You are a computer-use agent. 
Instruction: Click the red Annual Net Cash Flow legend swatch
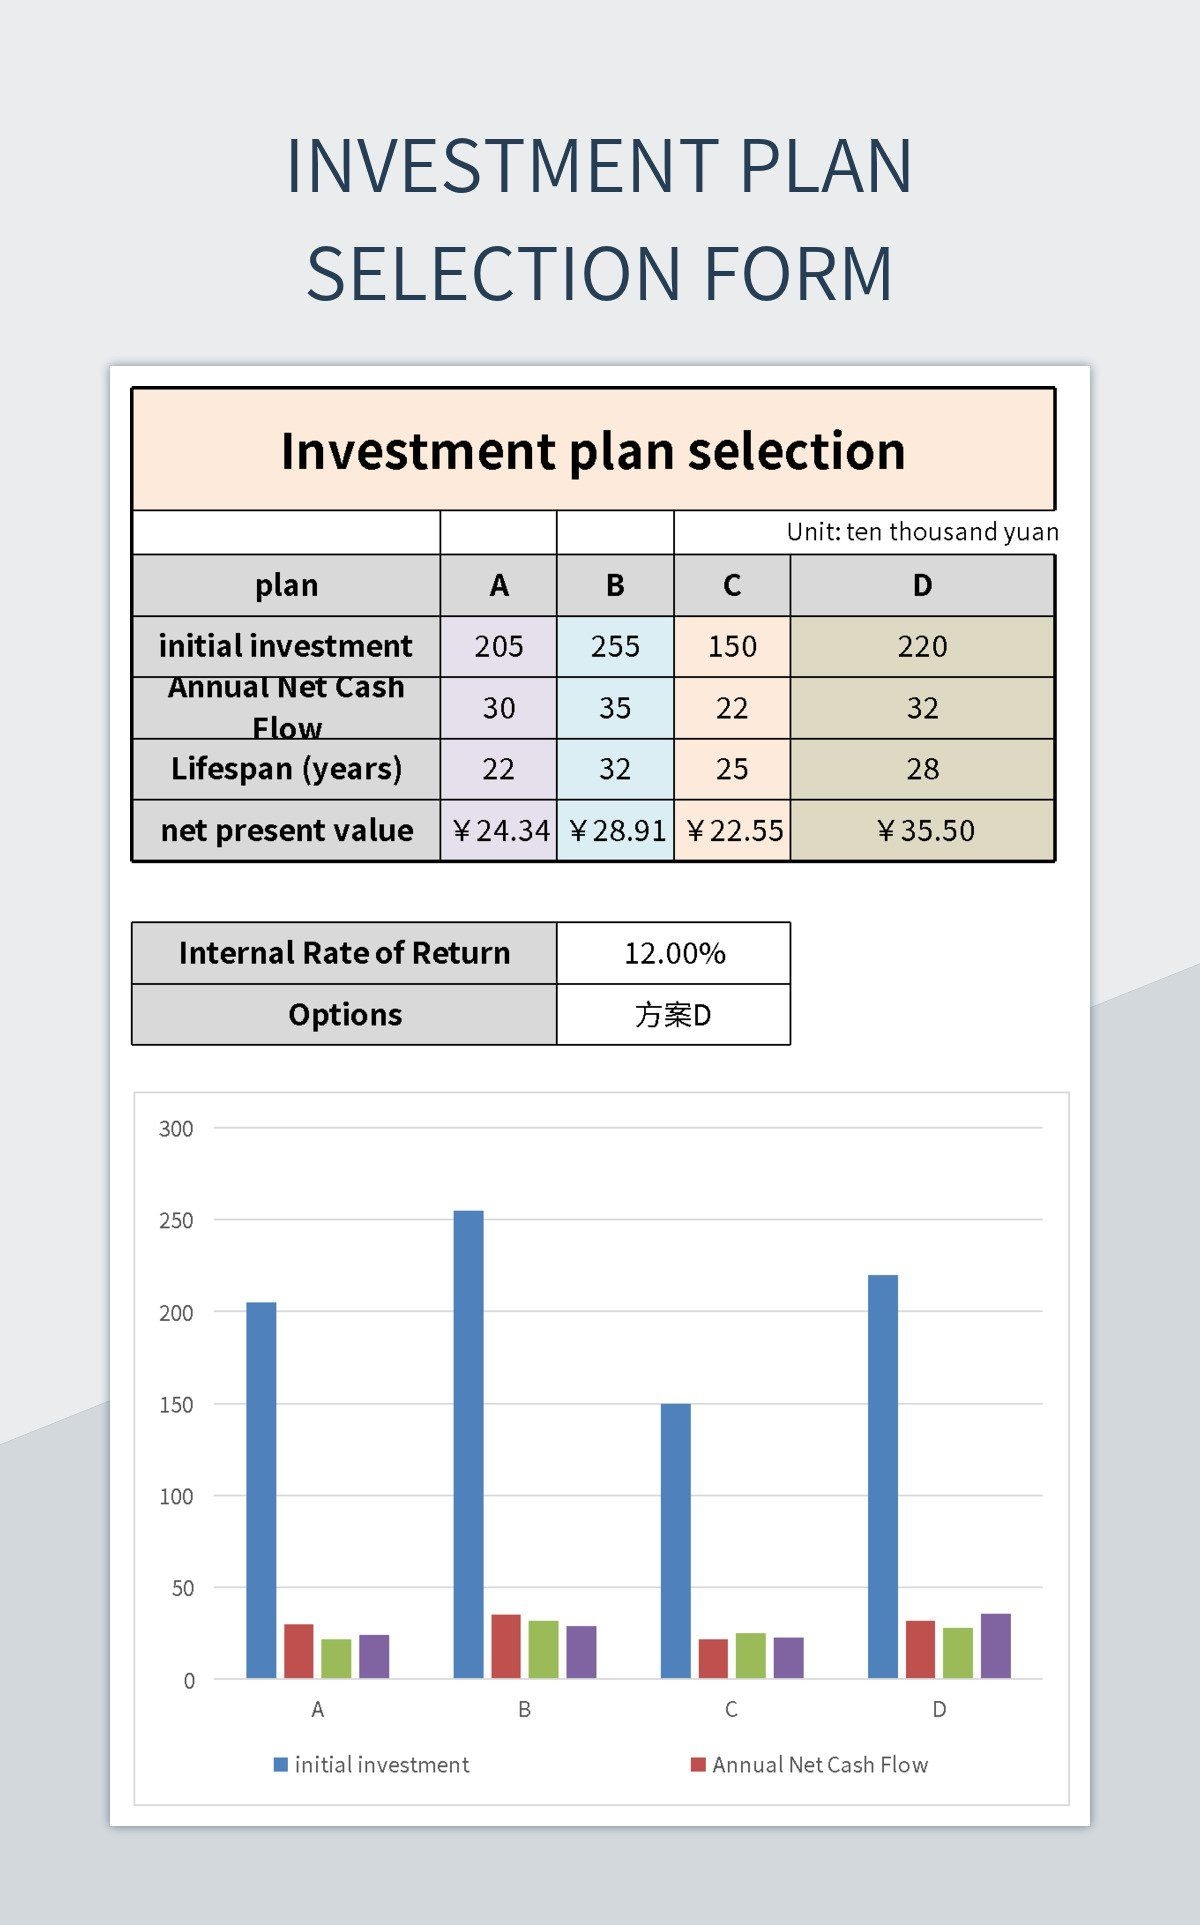(x=698, y=1764)
